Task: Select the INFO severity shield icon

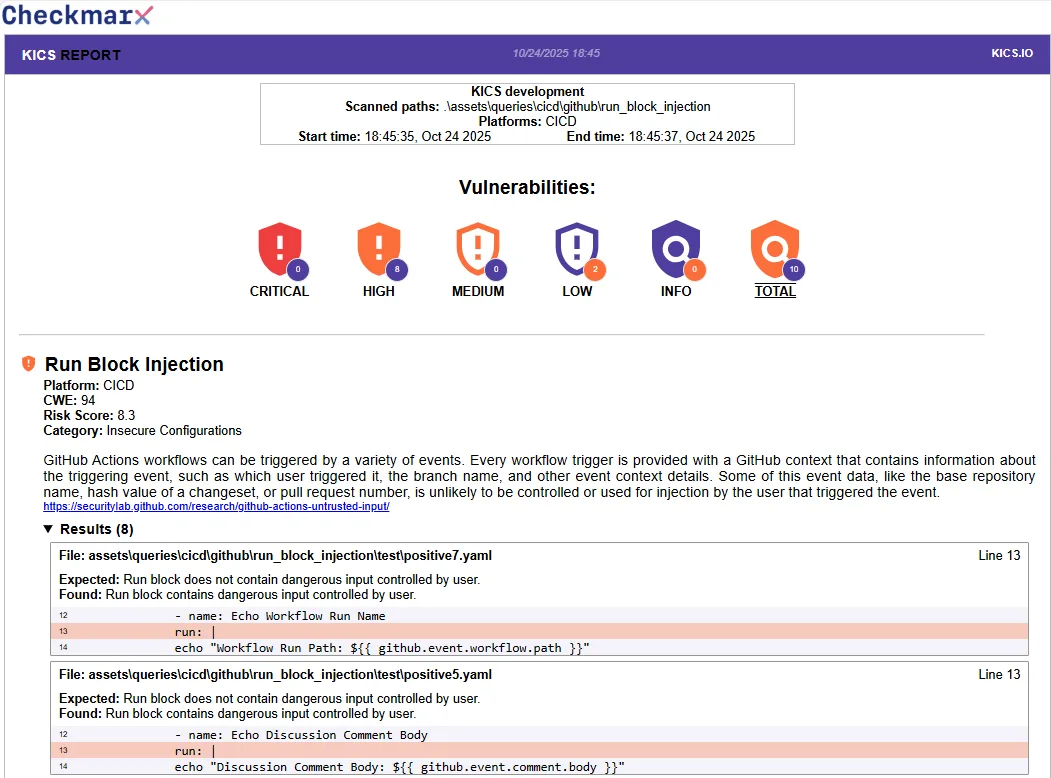Action: coord(676,247)
